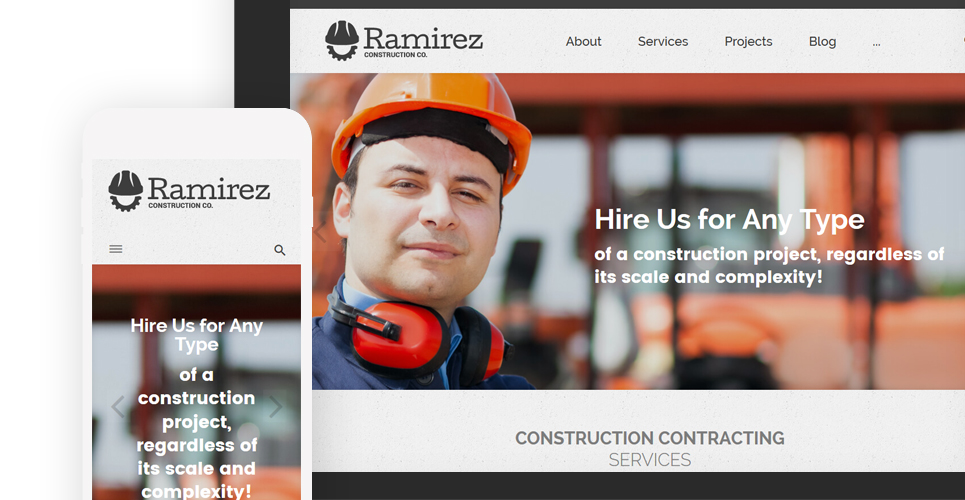Click desktop subtext 'of a construction project, regardless…'
Screen dimensions: 965x500
point(769,265)
